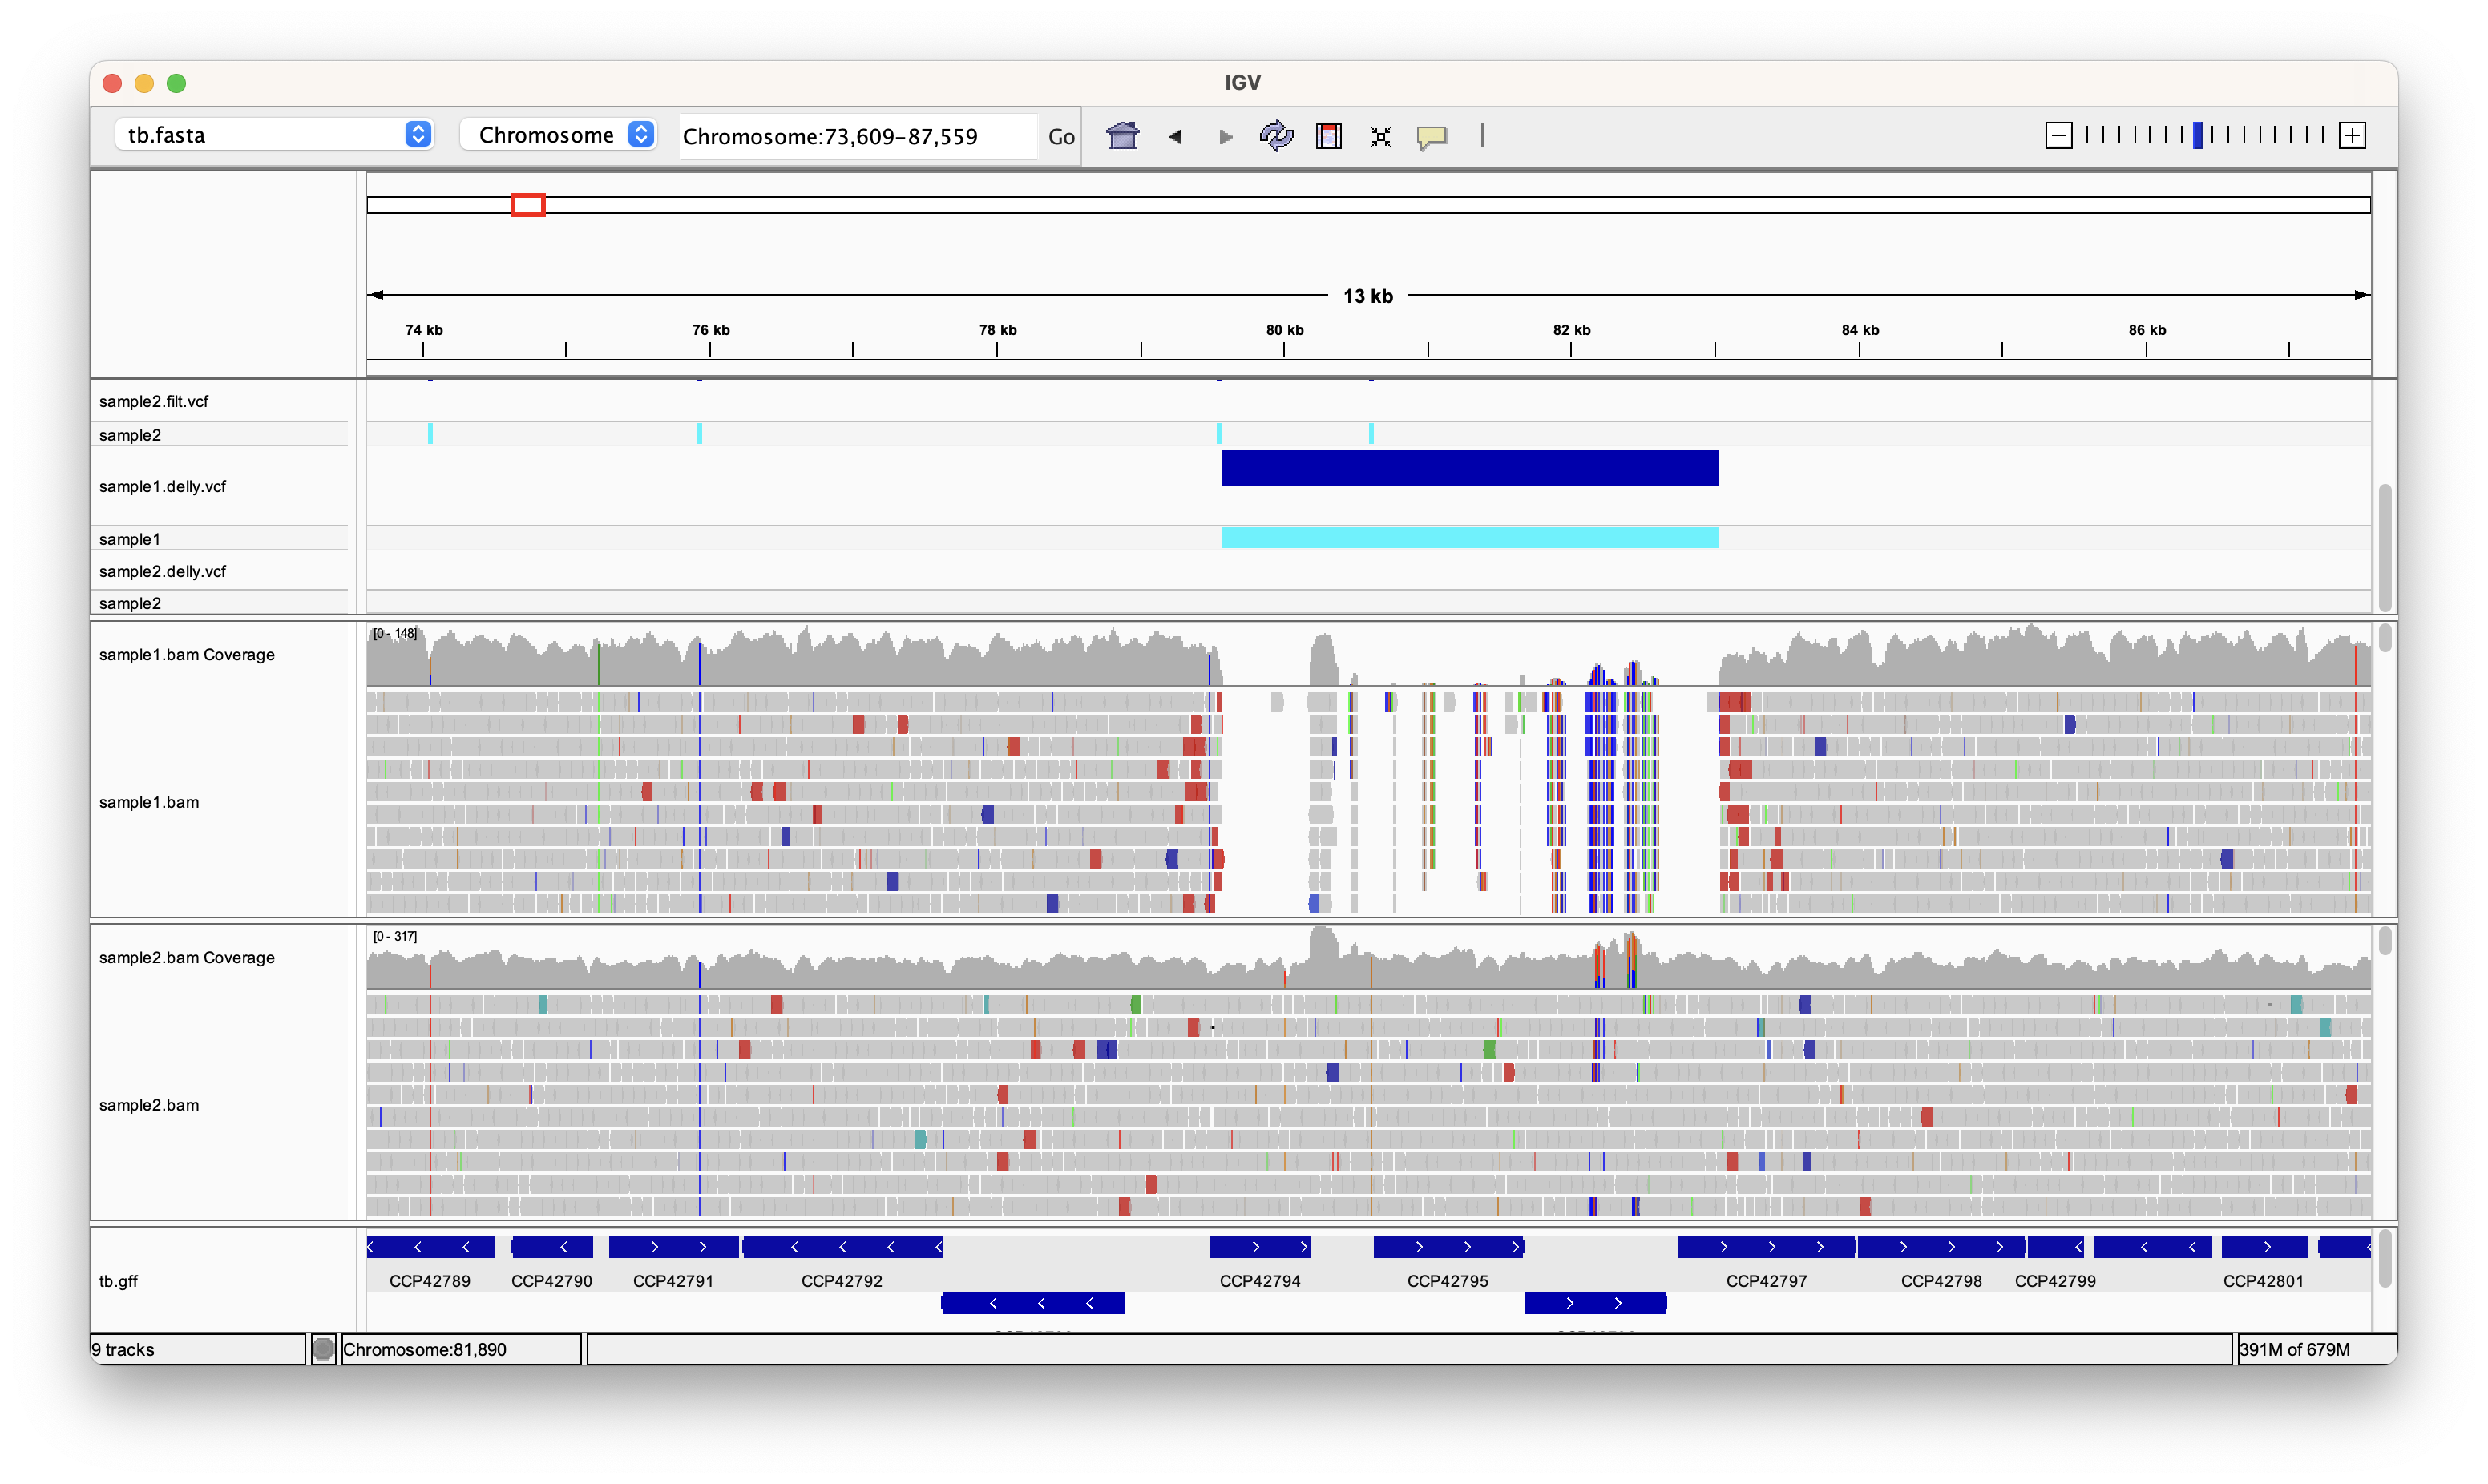The image size is (2488, 1484).
Task: Go forward to next locus
Action: point(1226,136)
